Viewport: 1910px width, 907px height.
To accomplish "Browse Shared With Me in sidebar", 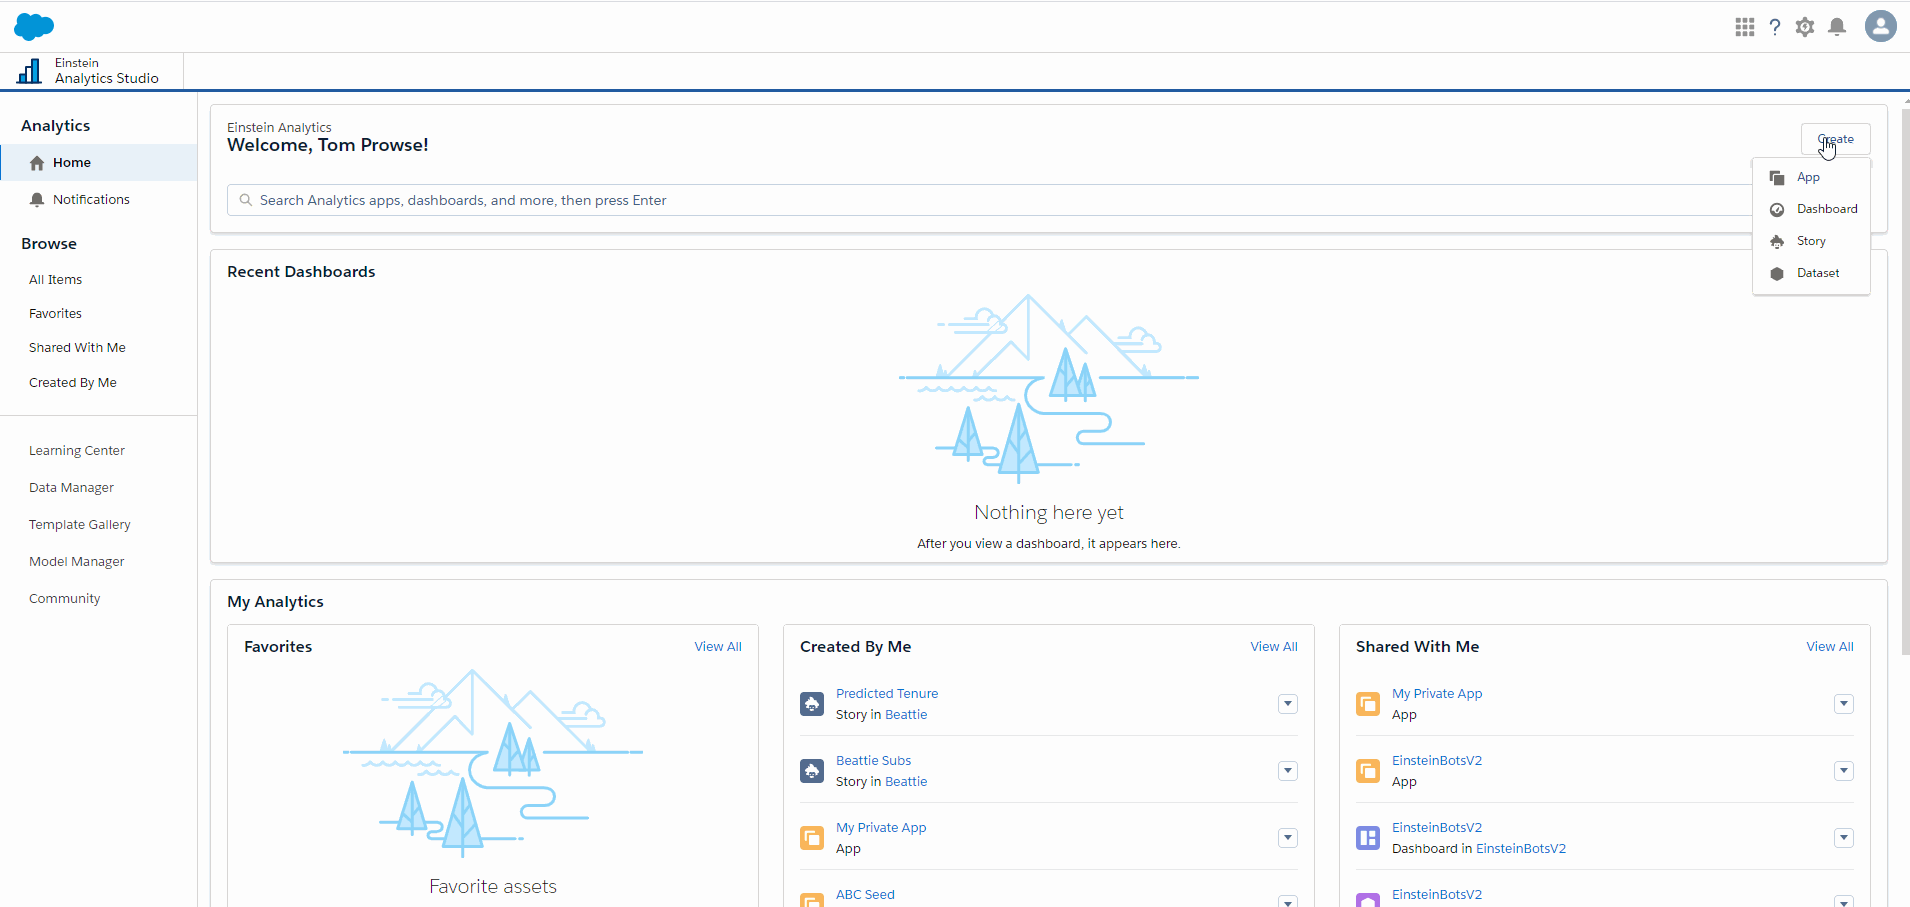I will (78, 348).
